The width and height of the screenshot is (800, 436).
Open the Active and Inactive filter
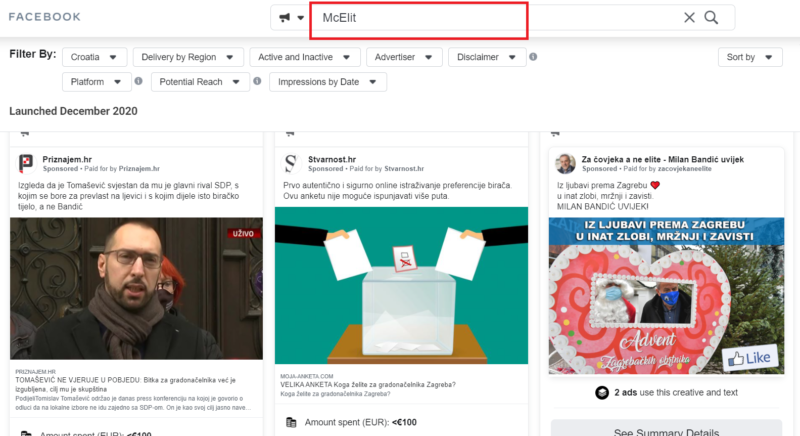[x=305, y=57]
